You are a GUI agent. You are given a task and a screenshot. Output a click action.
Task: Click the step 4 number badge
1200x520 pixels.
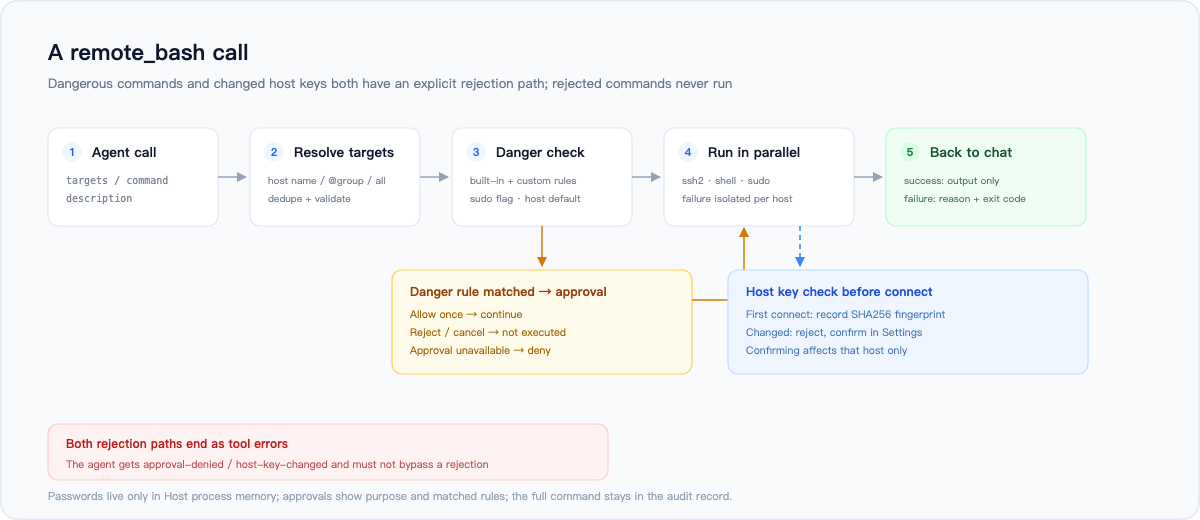click(687, 152)
